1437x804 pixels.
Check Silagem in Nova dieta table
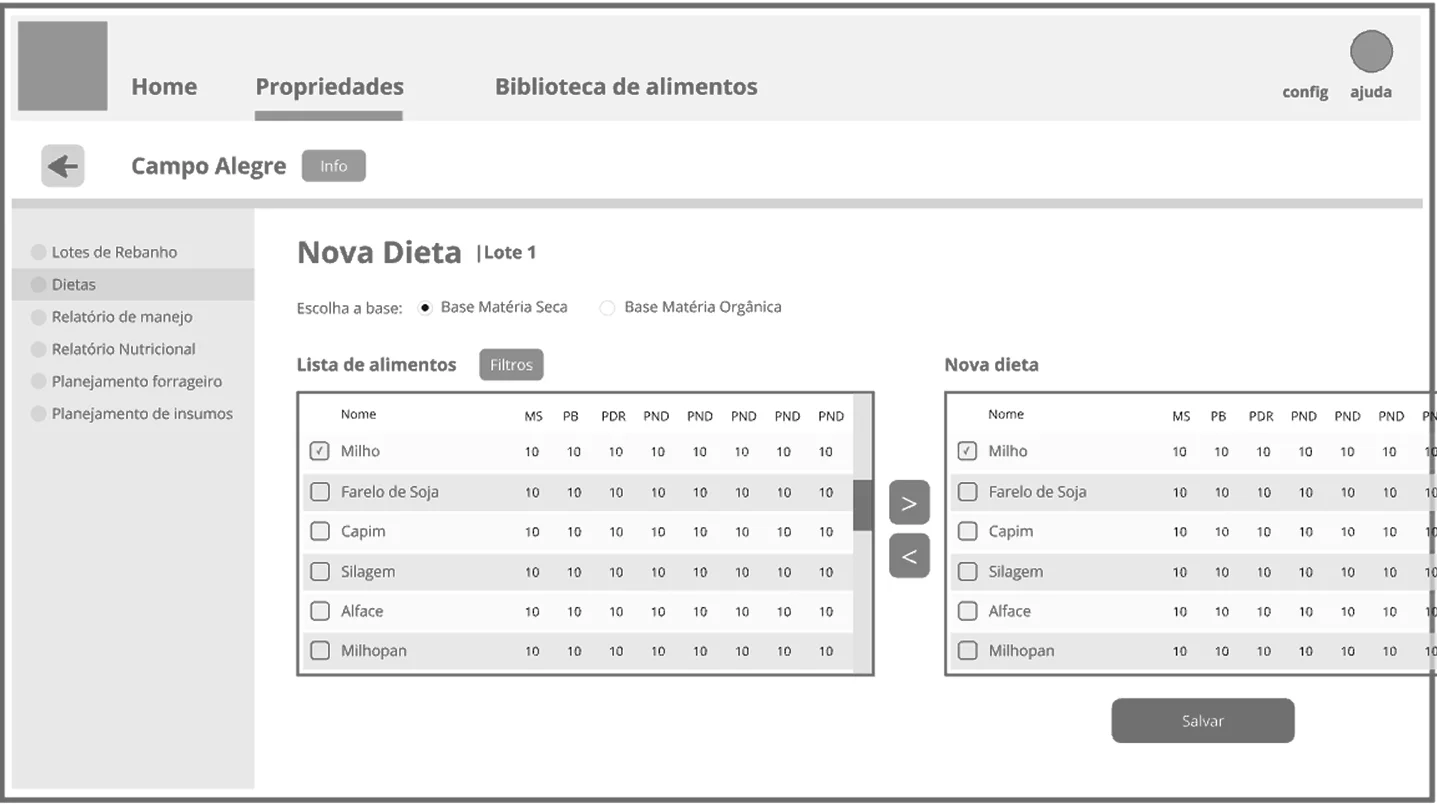[x=967, y=572]
